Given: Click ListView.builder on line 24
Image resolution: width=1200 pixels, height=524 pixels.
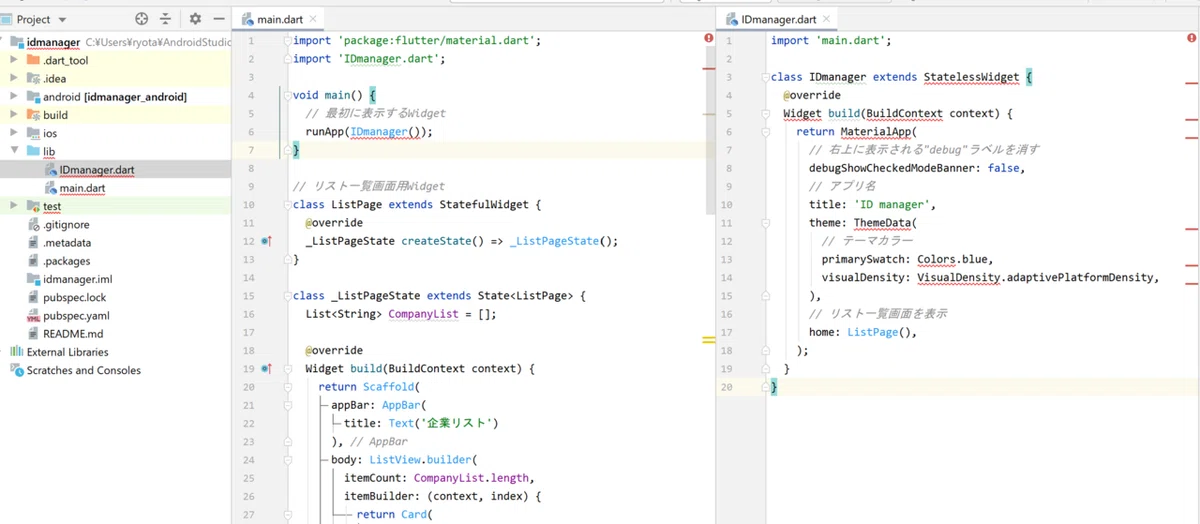Looking at the screenshot, I should pos(419,460).
